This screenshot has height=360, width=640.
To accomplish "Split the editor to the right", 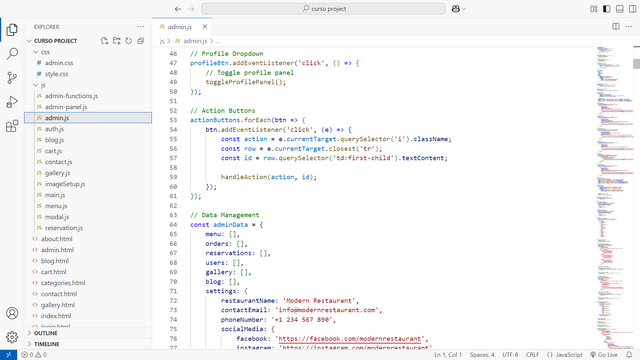I will 616,27.
